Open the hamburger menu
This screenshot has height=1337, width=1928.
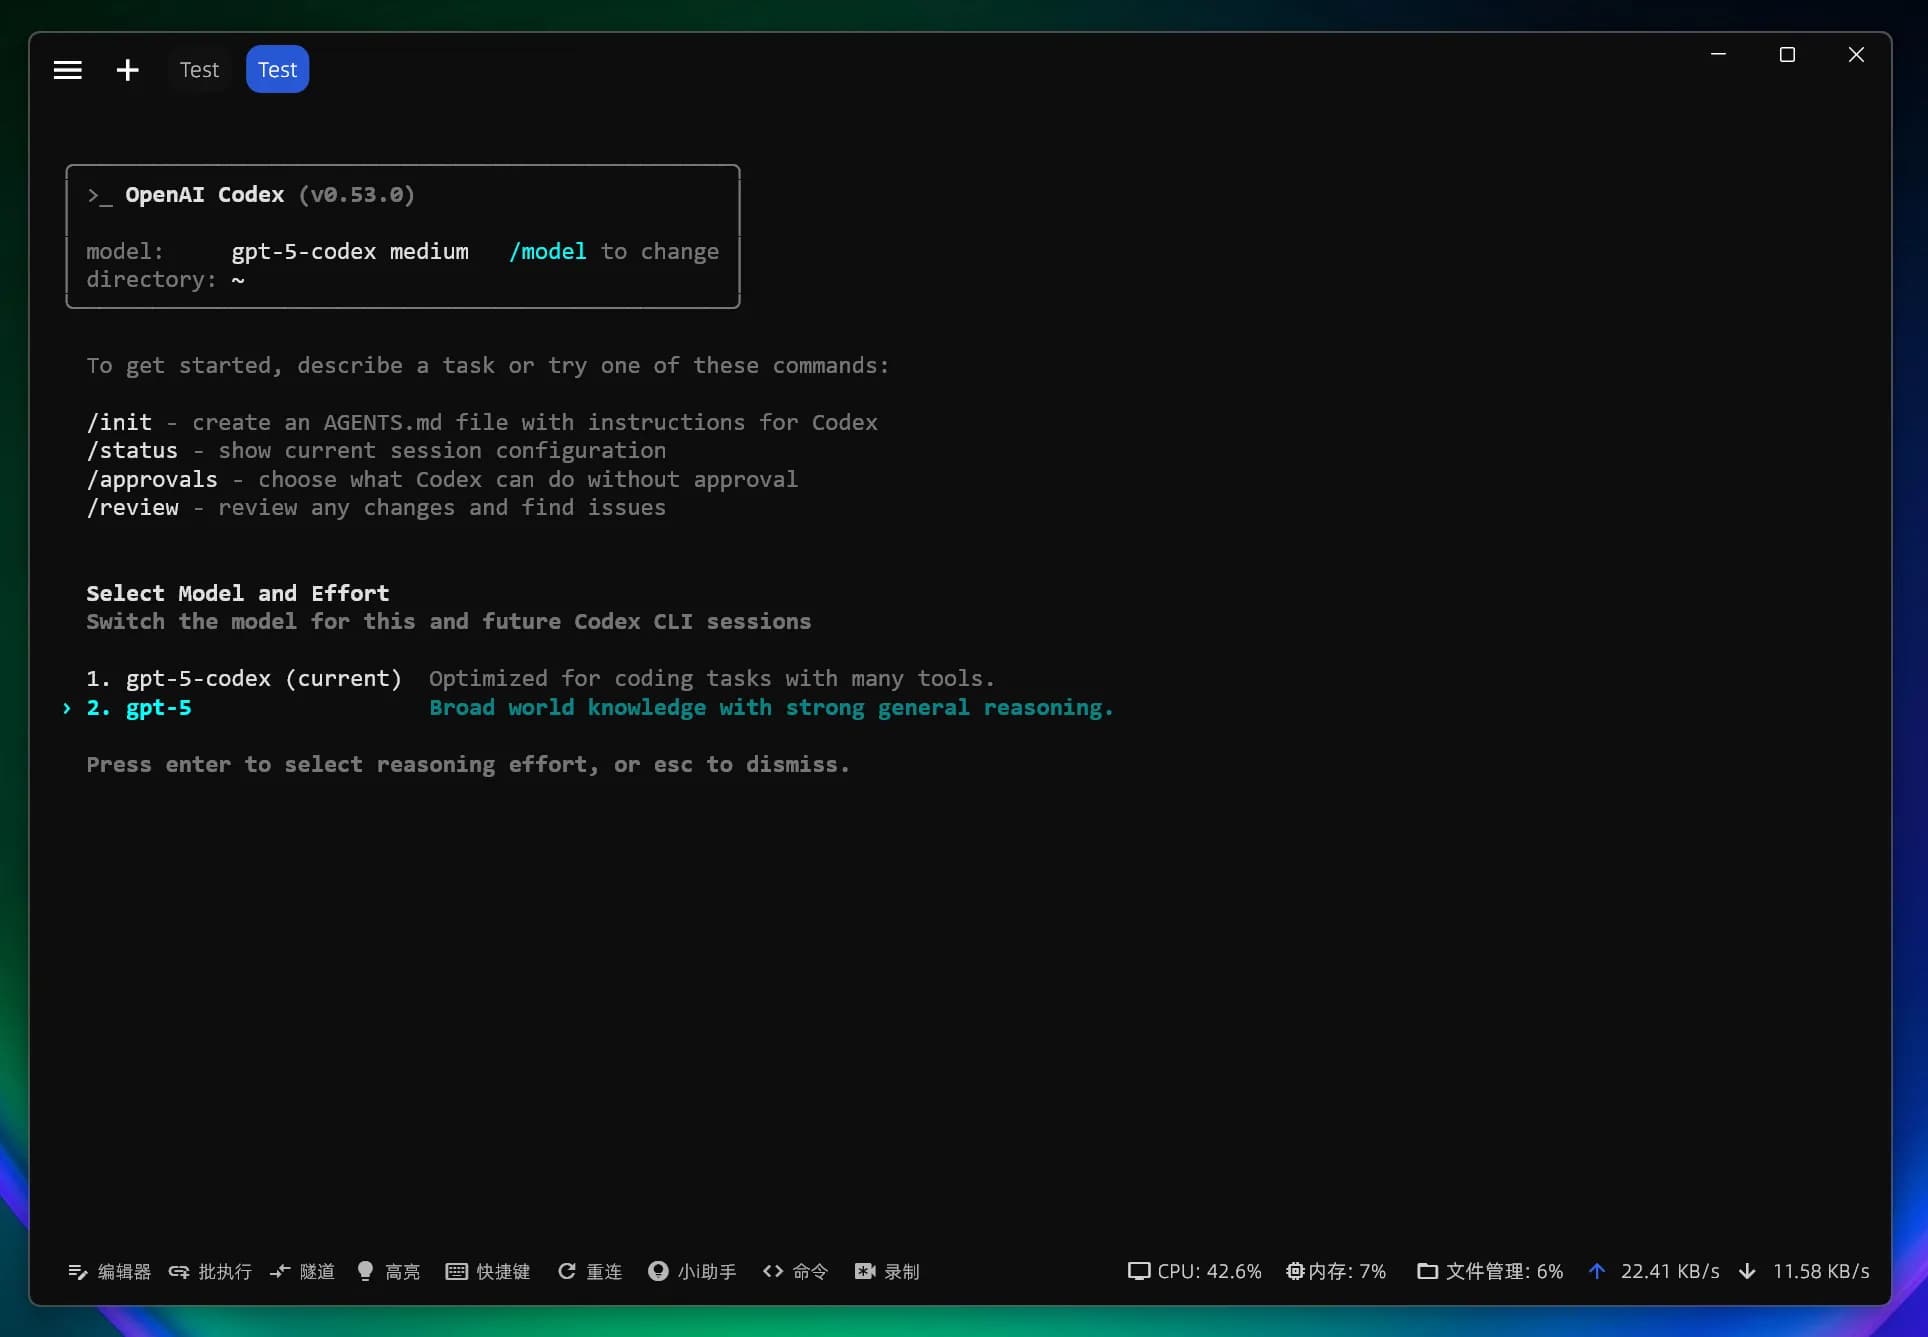(x=67, y=69)
